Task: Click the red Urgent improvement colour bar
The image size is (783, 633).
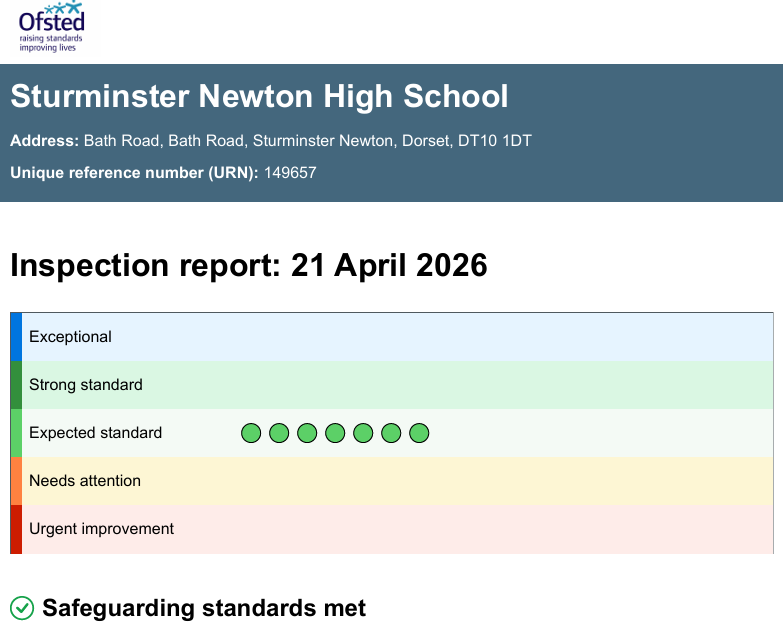Action: (x=16, y=529)
